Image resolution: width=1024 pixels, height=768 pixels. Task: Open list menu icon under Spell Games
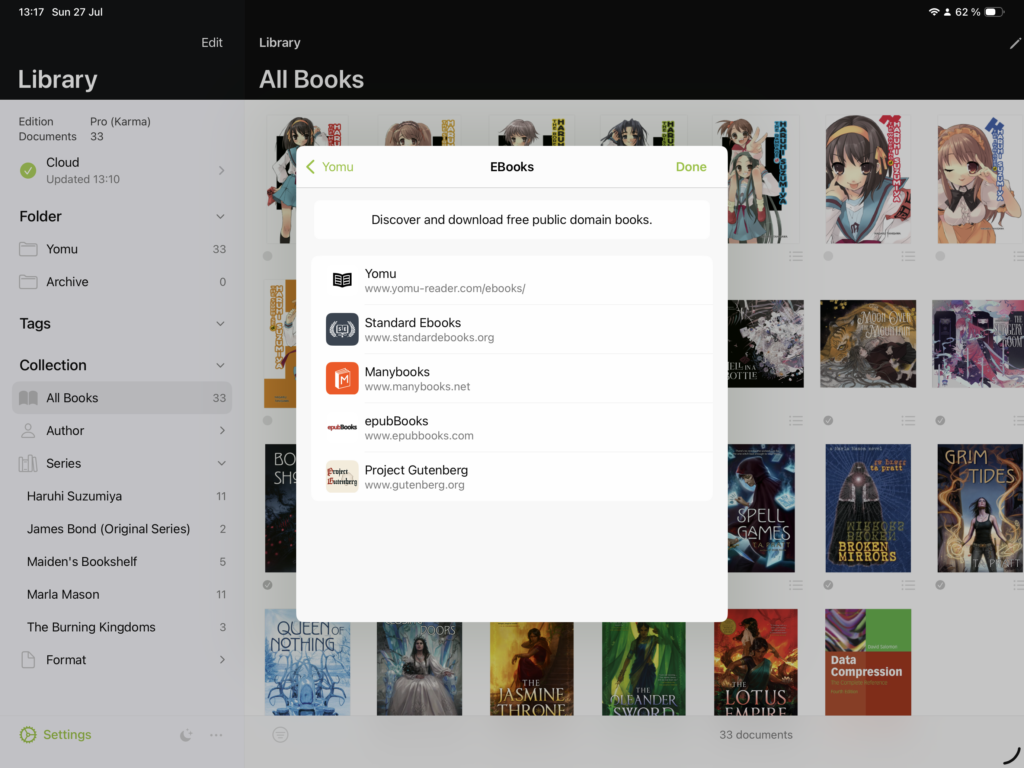(796, 585)
